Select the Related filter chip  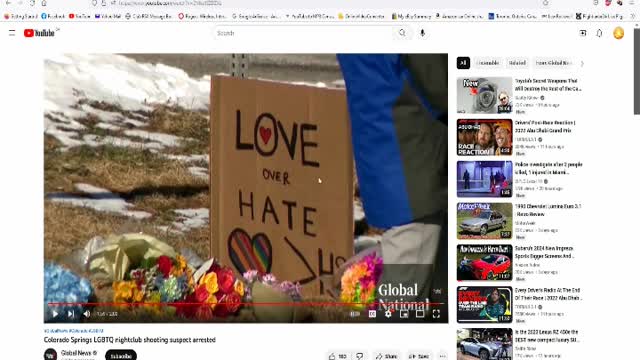click(x=517, y=63)
